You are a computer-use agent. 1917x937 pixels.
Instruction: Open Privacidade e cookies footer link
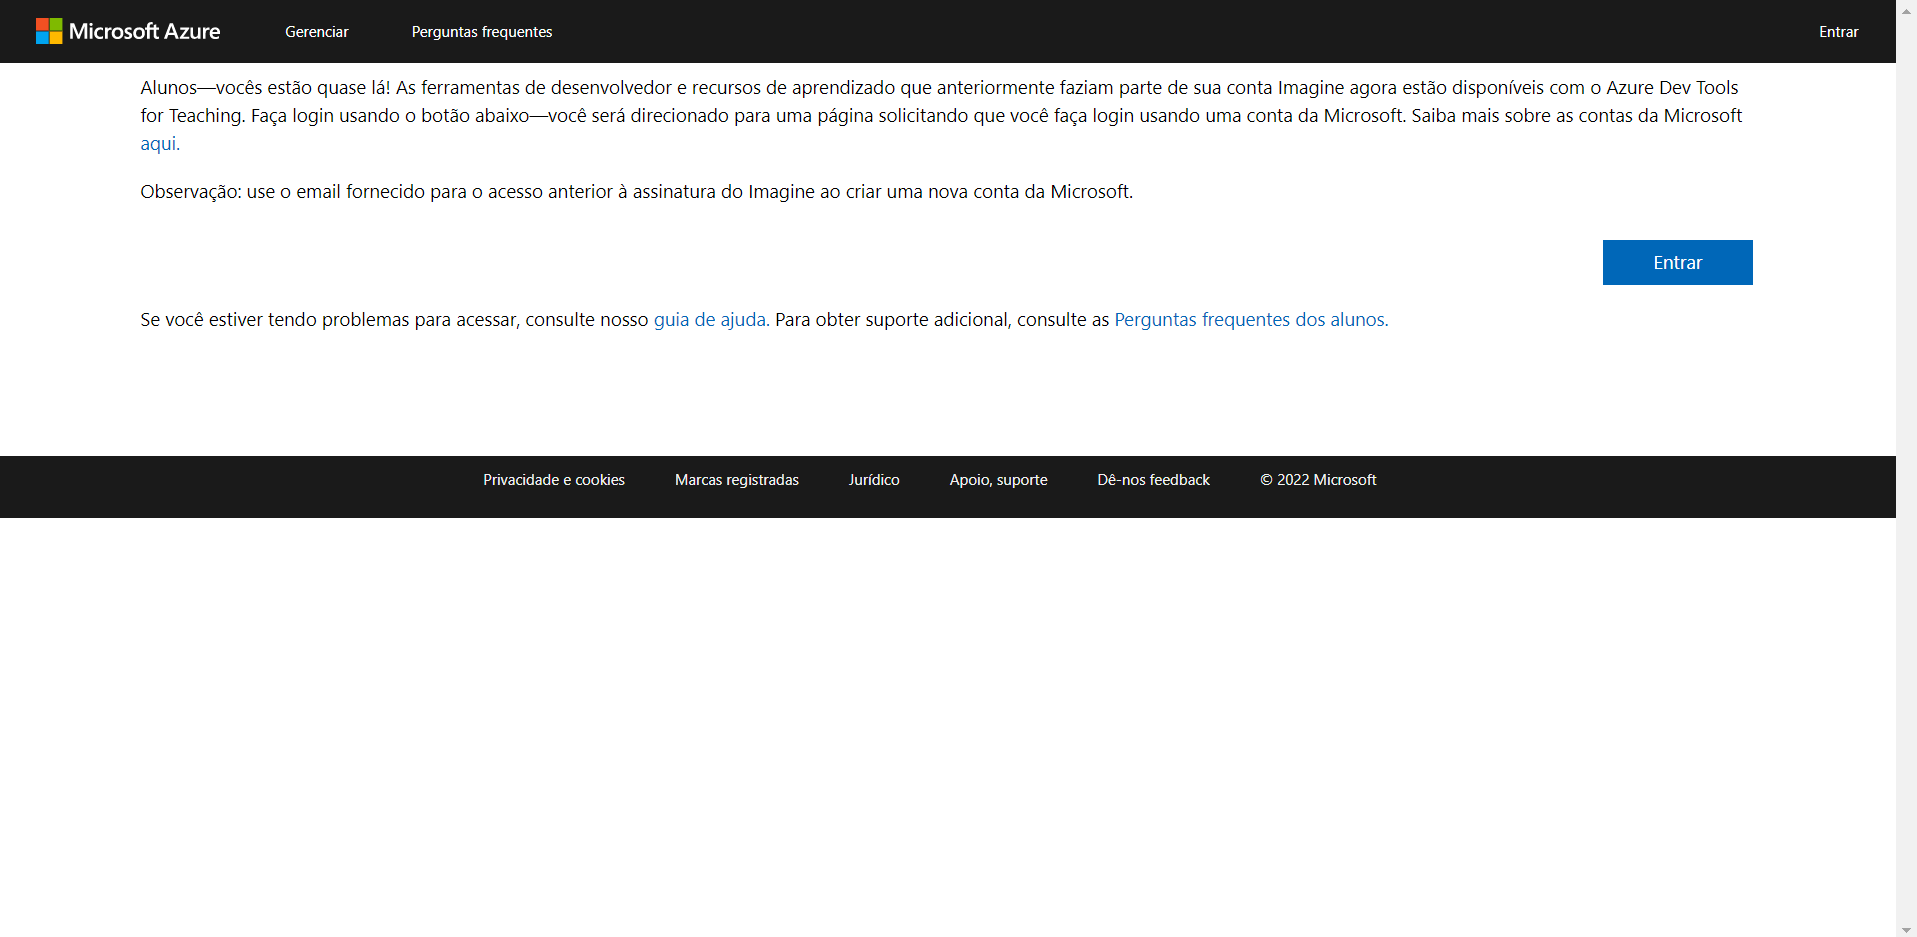pyautogui.click(x=554, y=480)
